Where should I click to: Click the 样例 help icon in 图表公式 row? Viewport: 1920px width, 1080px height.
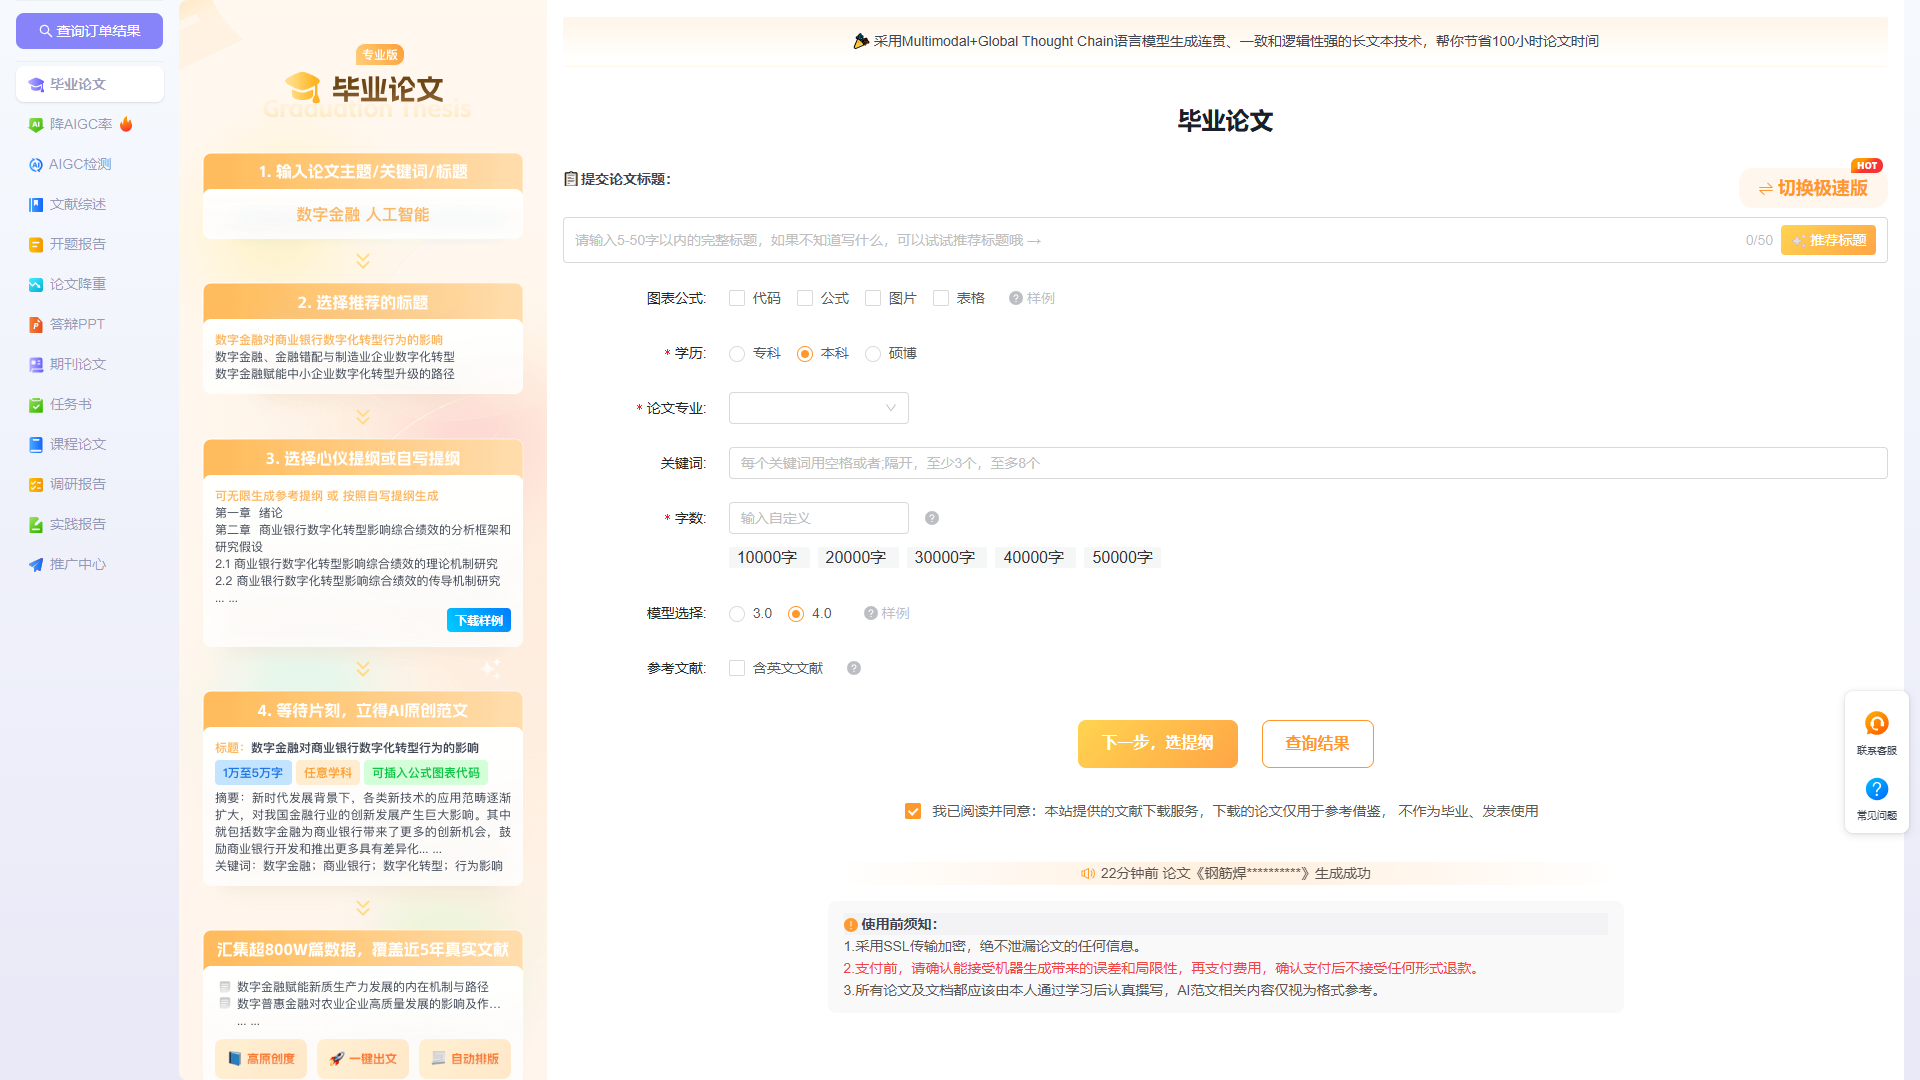coord(1015,298)
